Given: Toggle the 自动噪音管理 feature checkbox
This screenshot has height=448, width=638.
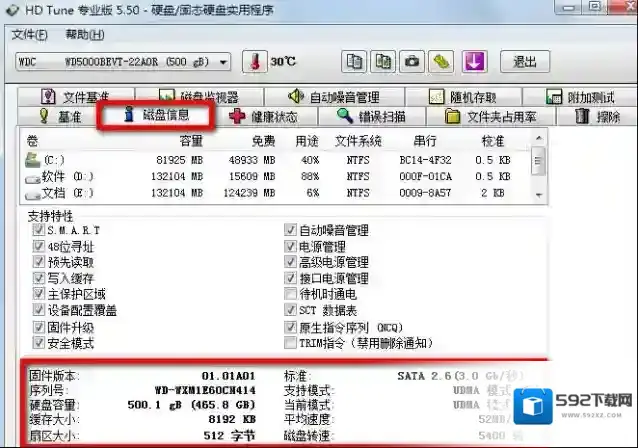Looking at the screenshot, I should click(x=290, y=230).
